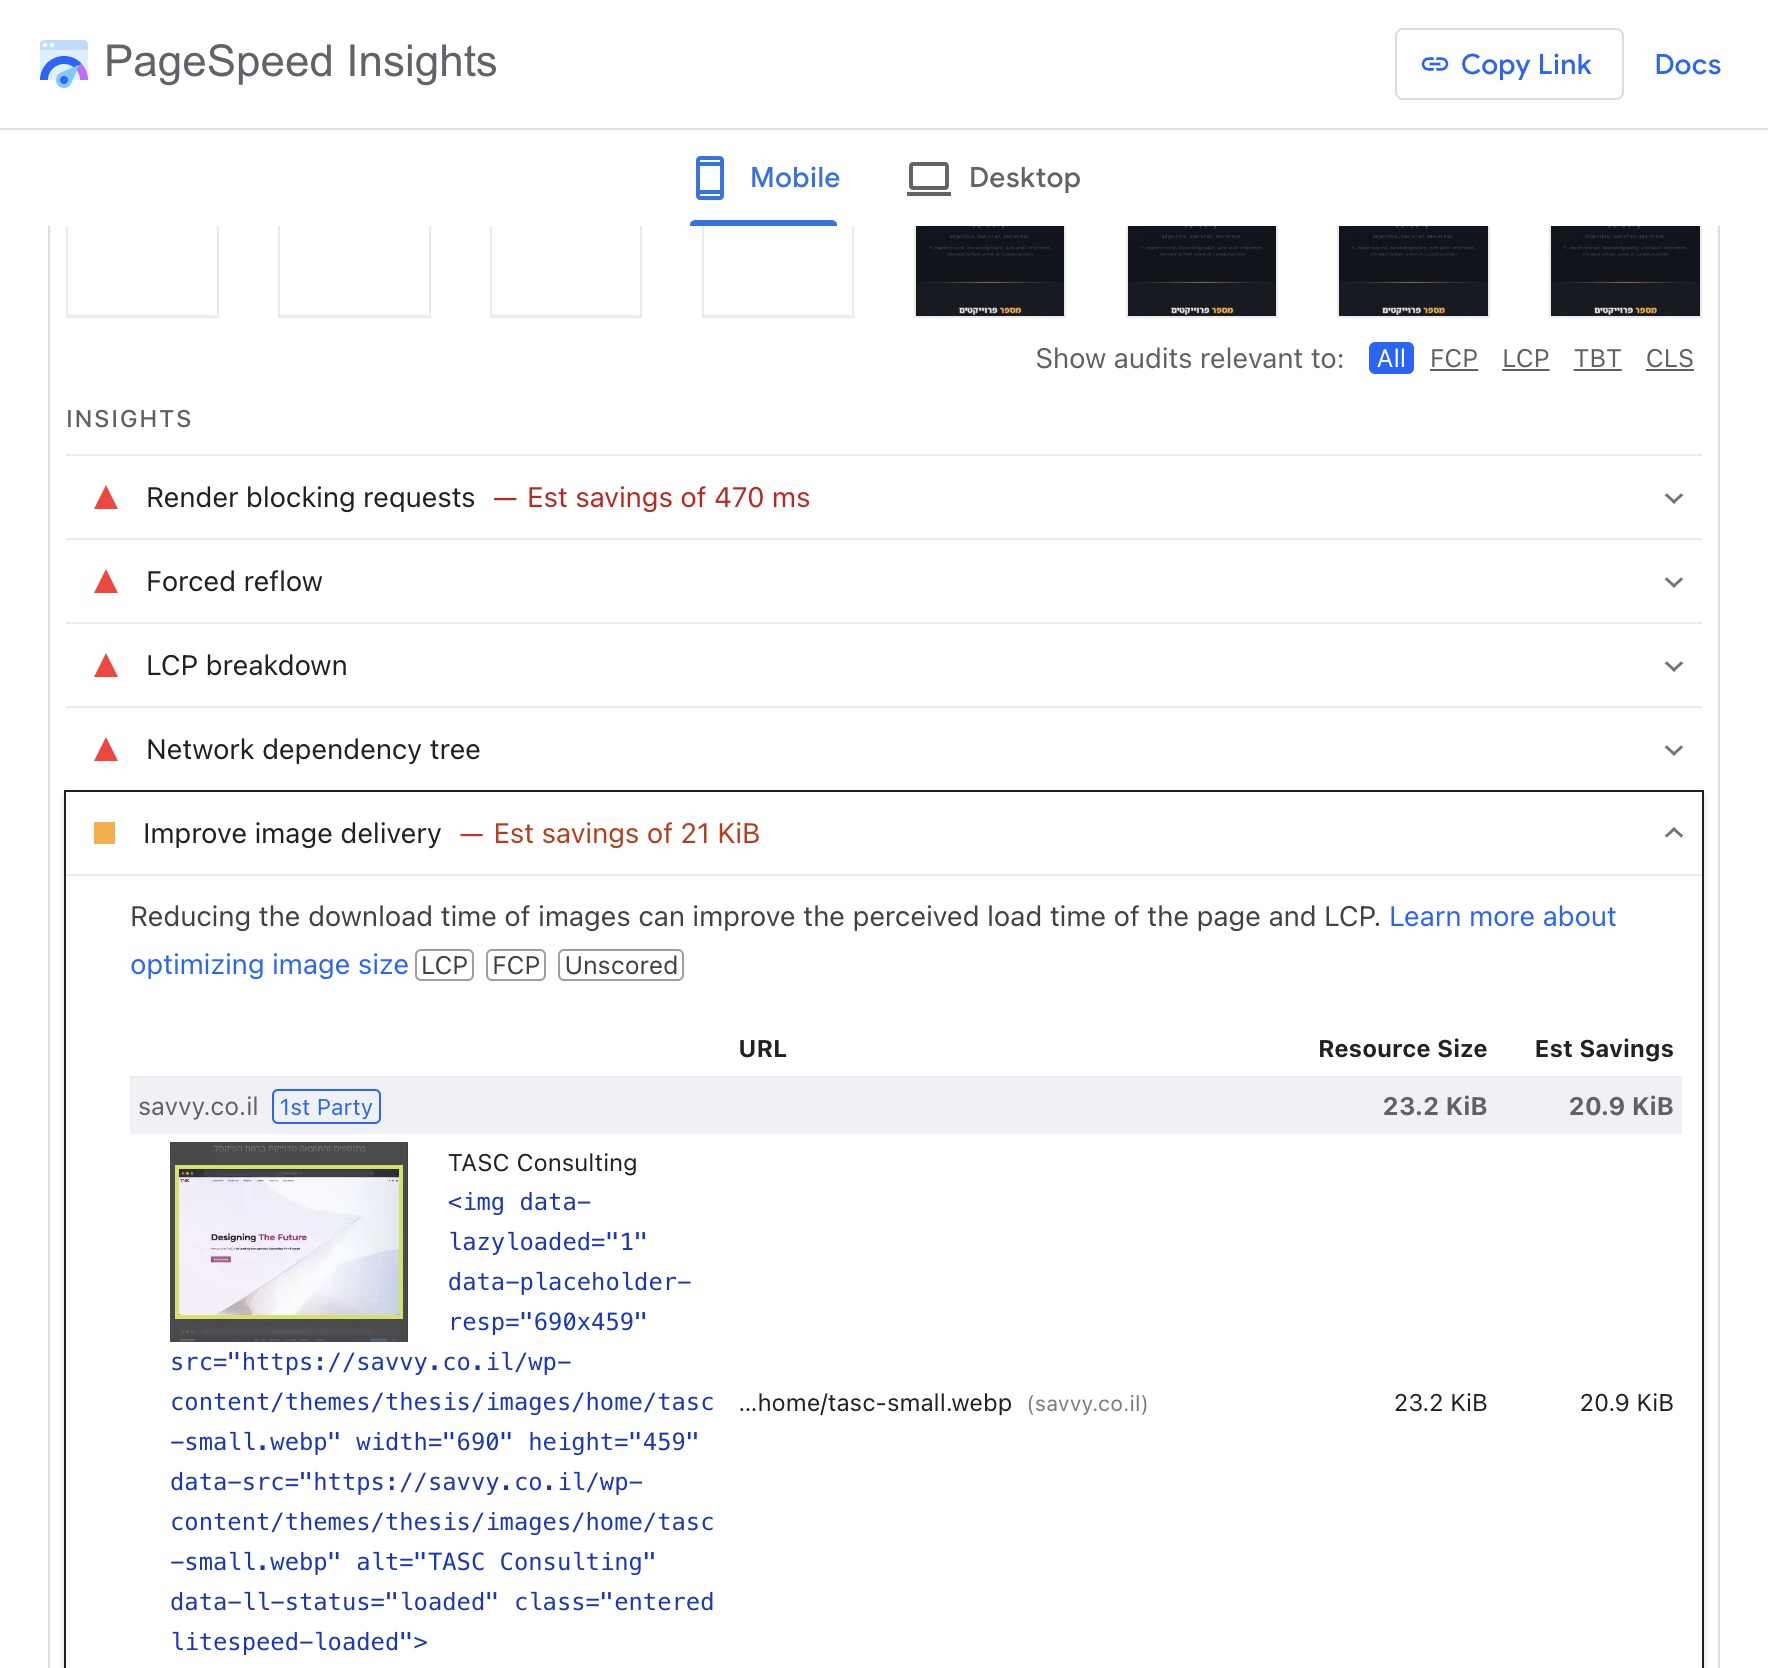Click red triangle beside Network dependency tree

[x=106, y=750]
